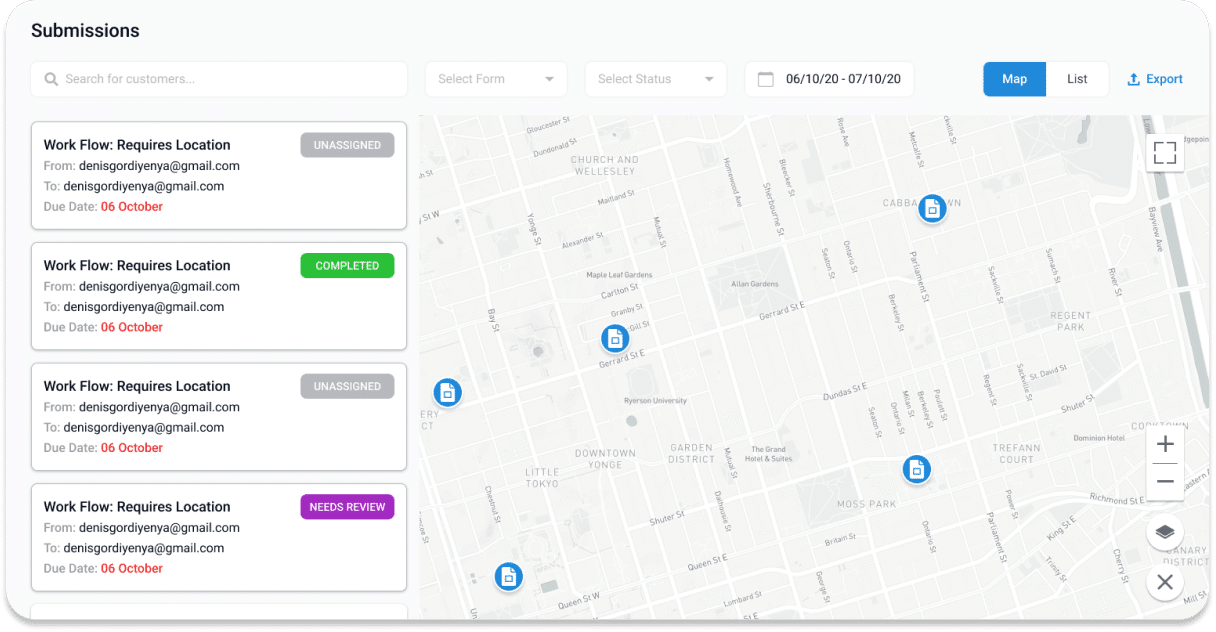Viewport: 1216px width, 632px height.
Task: Close the map with X button
Action: (1165, 582)
